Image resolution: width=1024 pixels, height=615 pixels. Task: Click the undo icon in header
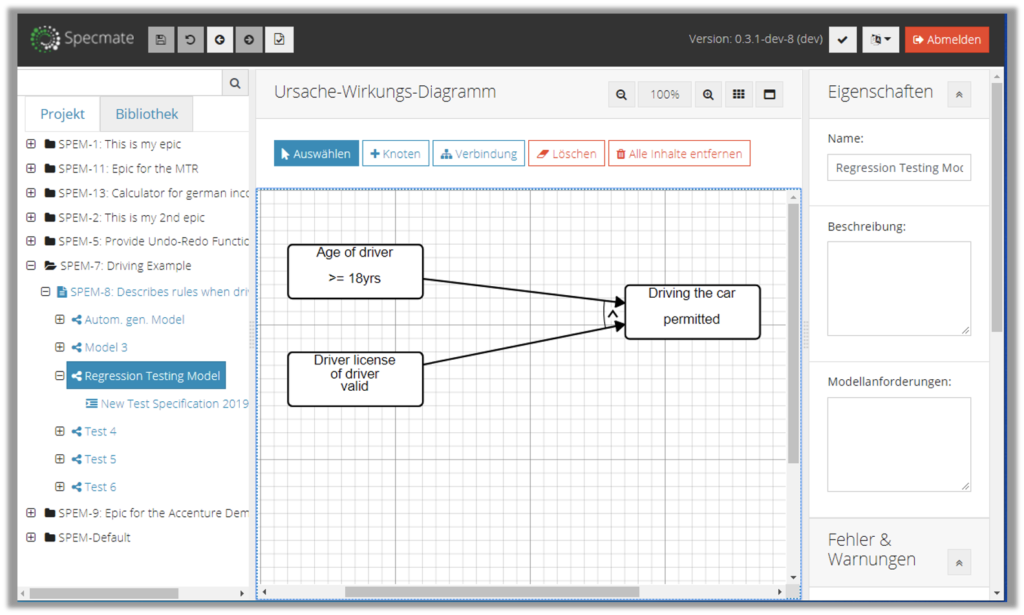(190, 39)
